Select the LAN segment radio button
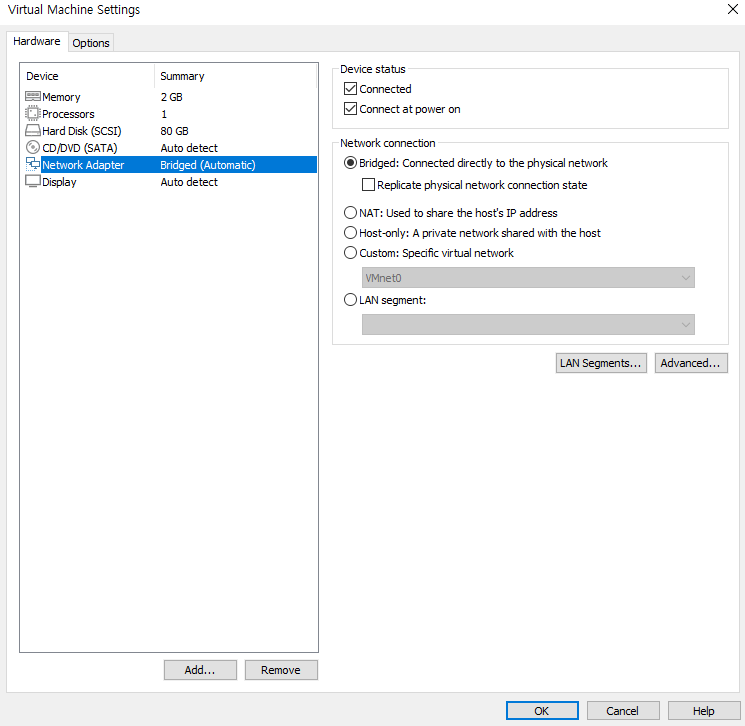This screenshot has width=745, height=726. (350, 300)
